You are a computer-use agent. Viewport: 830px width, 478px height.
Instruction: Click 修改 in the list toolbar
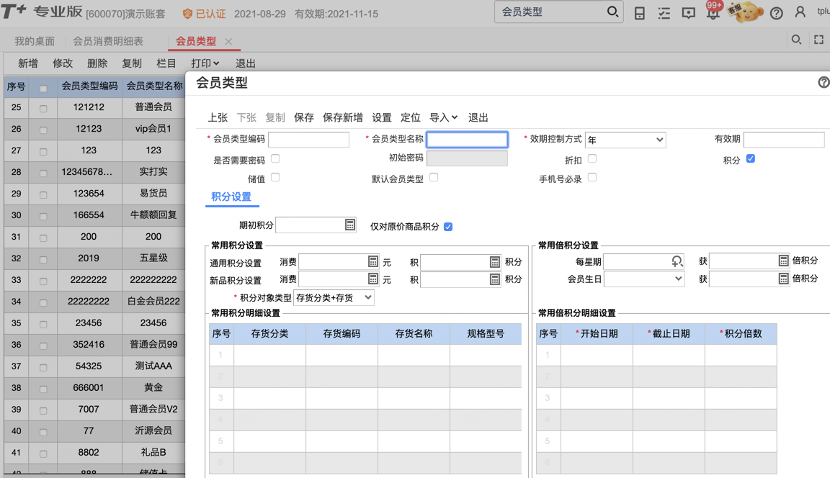[x=62, y=64]
